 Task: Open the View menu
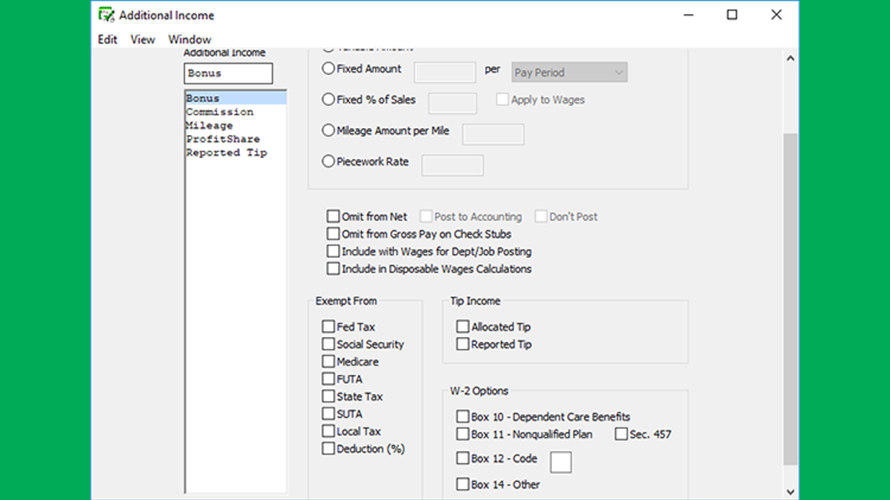(x=143, y=39)
